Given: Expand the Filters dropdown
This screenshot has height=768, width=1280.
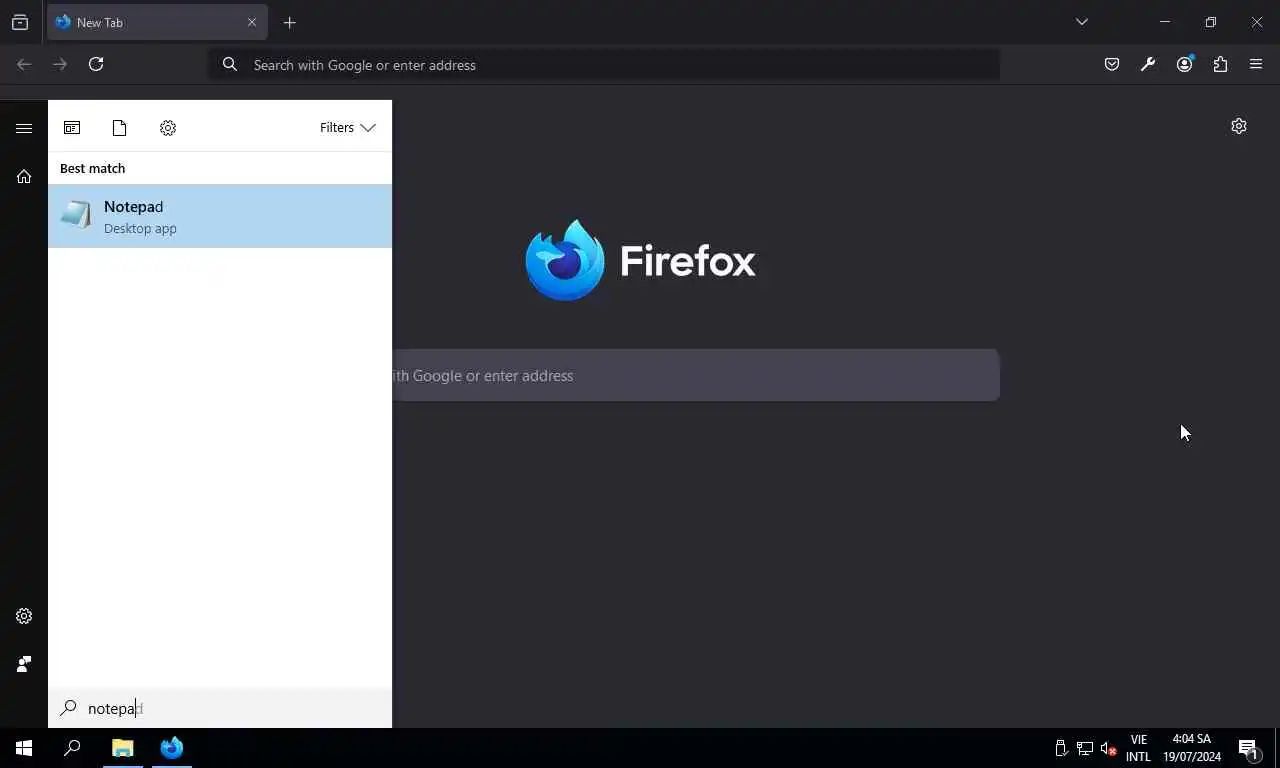Looking at the screenshot, I should click(347, 128).
